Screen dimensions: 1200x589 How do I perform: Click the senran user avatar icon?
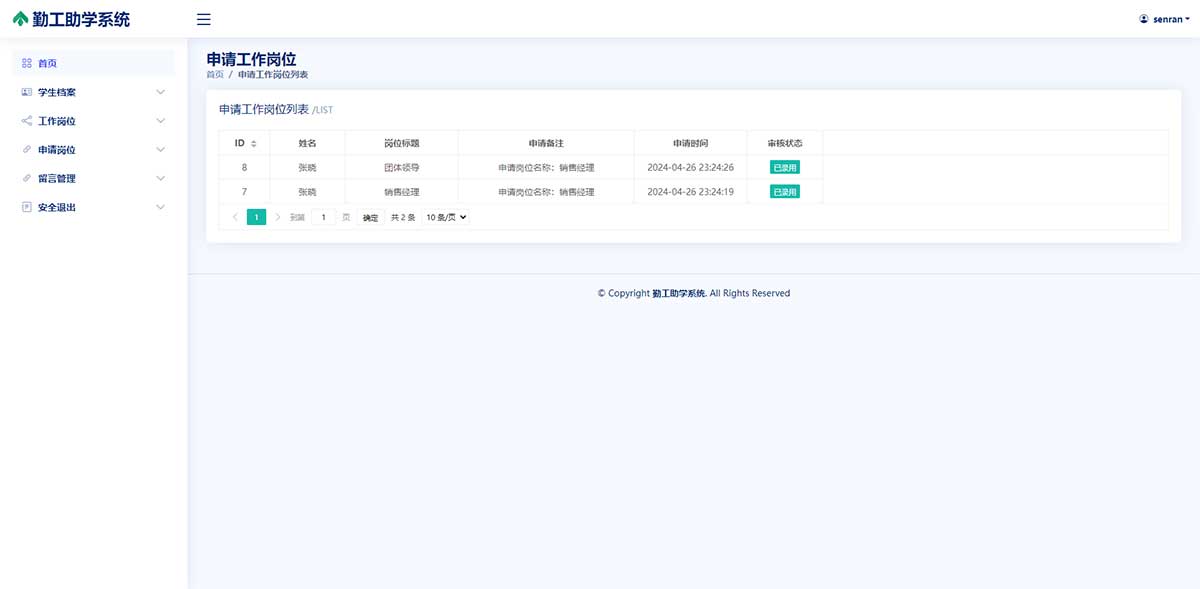(1144, 19)
